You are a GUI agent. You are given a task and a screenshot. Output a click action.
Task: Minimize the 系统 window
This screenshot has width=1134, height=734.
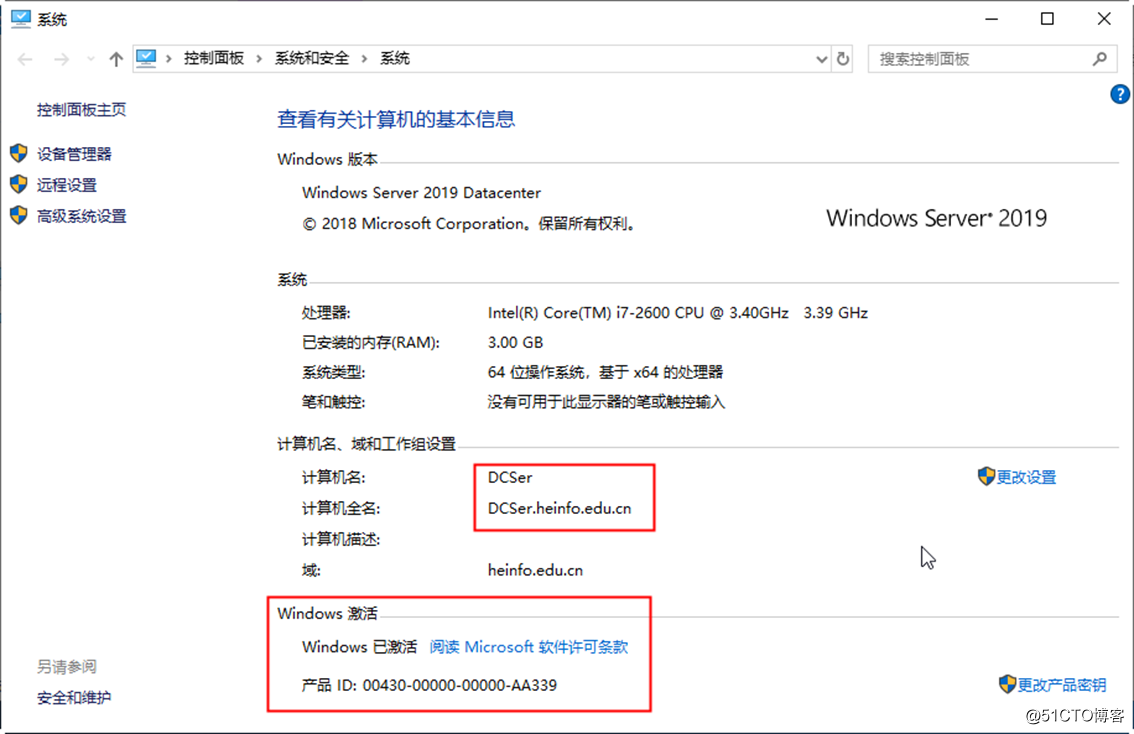click(992, 19)
